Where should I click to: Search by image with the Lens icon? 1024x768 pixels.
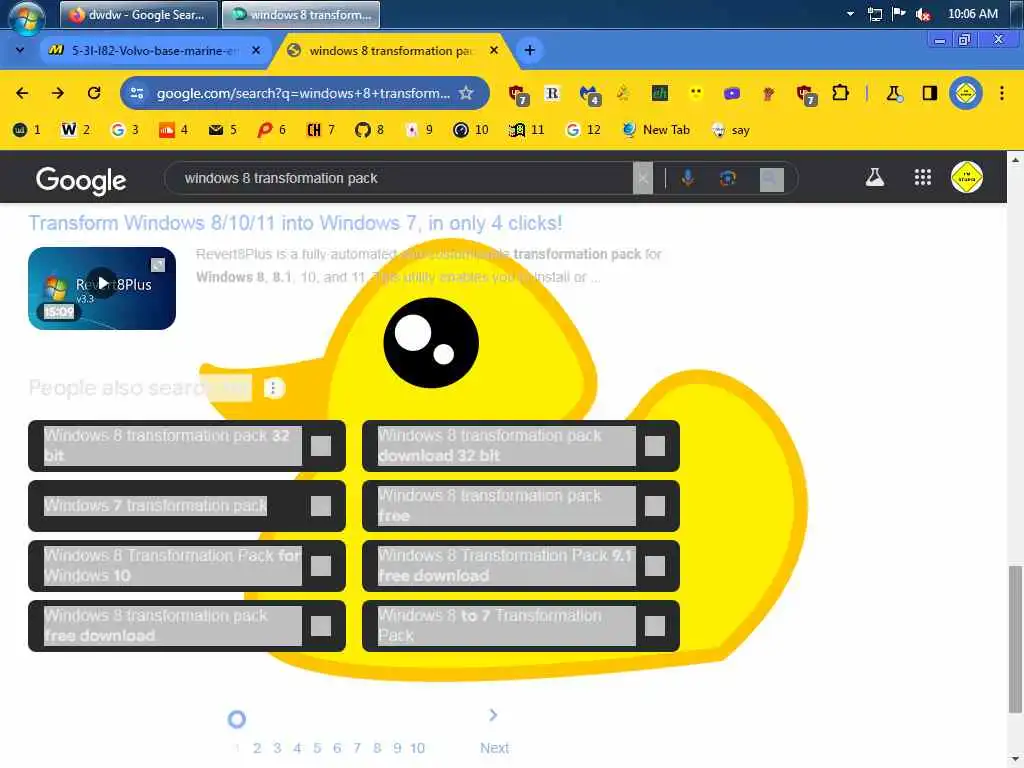pyautogui.click(x=728, y=178)
